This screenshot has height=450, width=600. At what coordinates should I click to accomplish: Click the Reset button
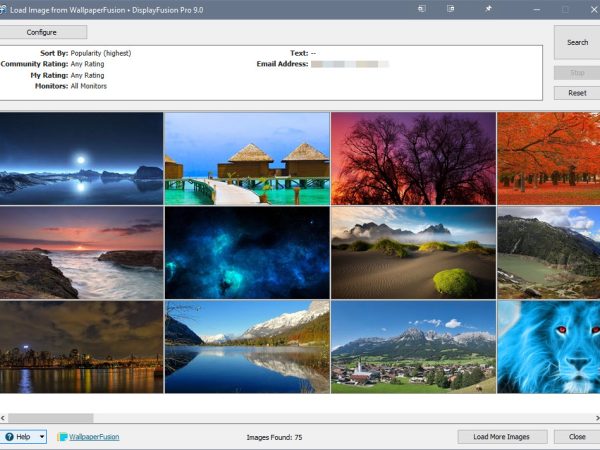576,93
